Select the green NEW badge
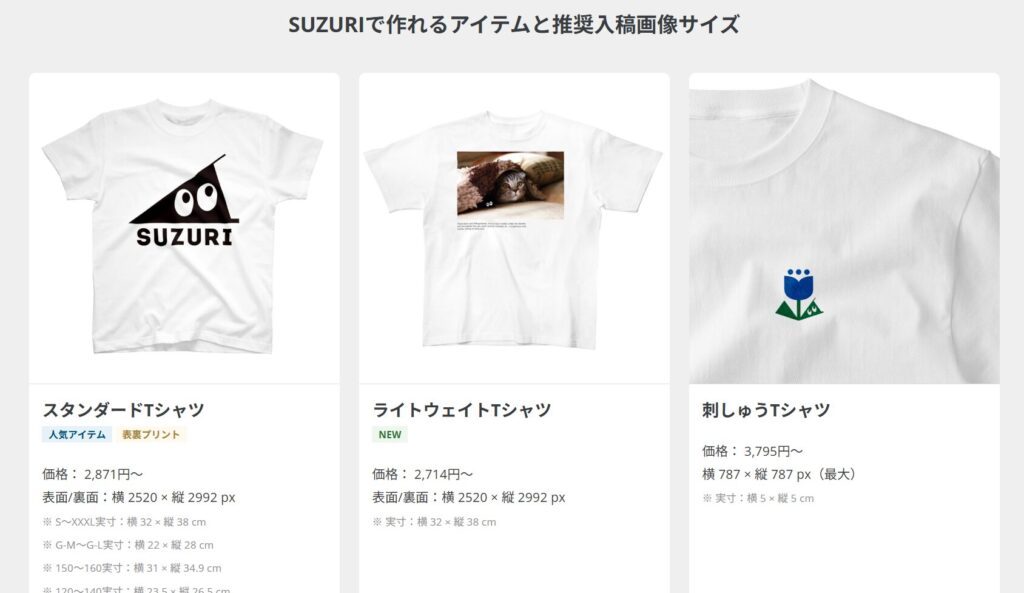 [x=390, y=434]
